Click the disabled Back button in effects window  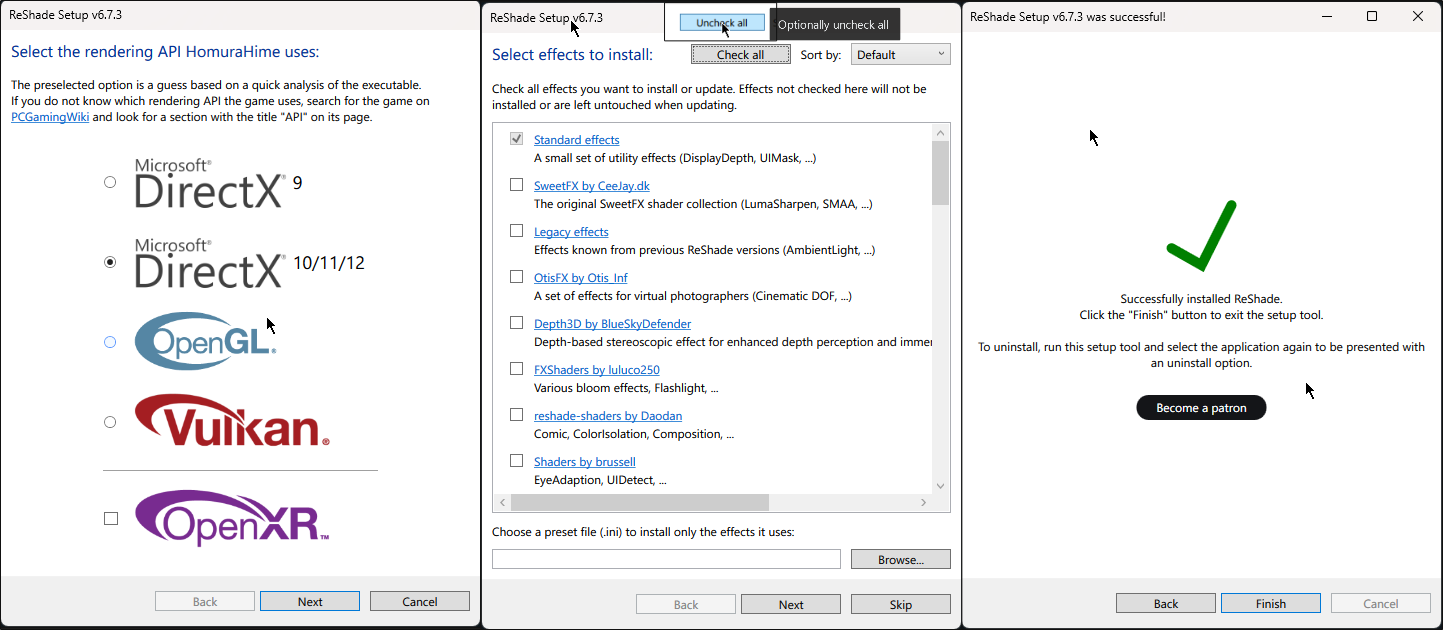pos(686,604)
